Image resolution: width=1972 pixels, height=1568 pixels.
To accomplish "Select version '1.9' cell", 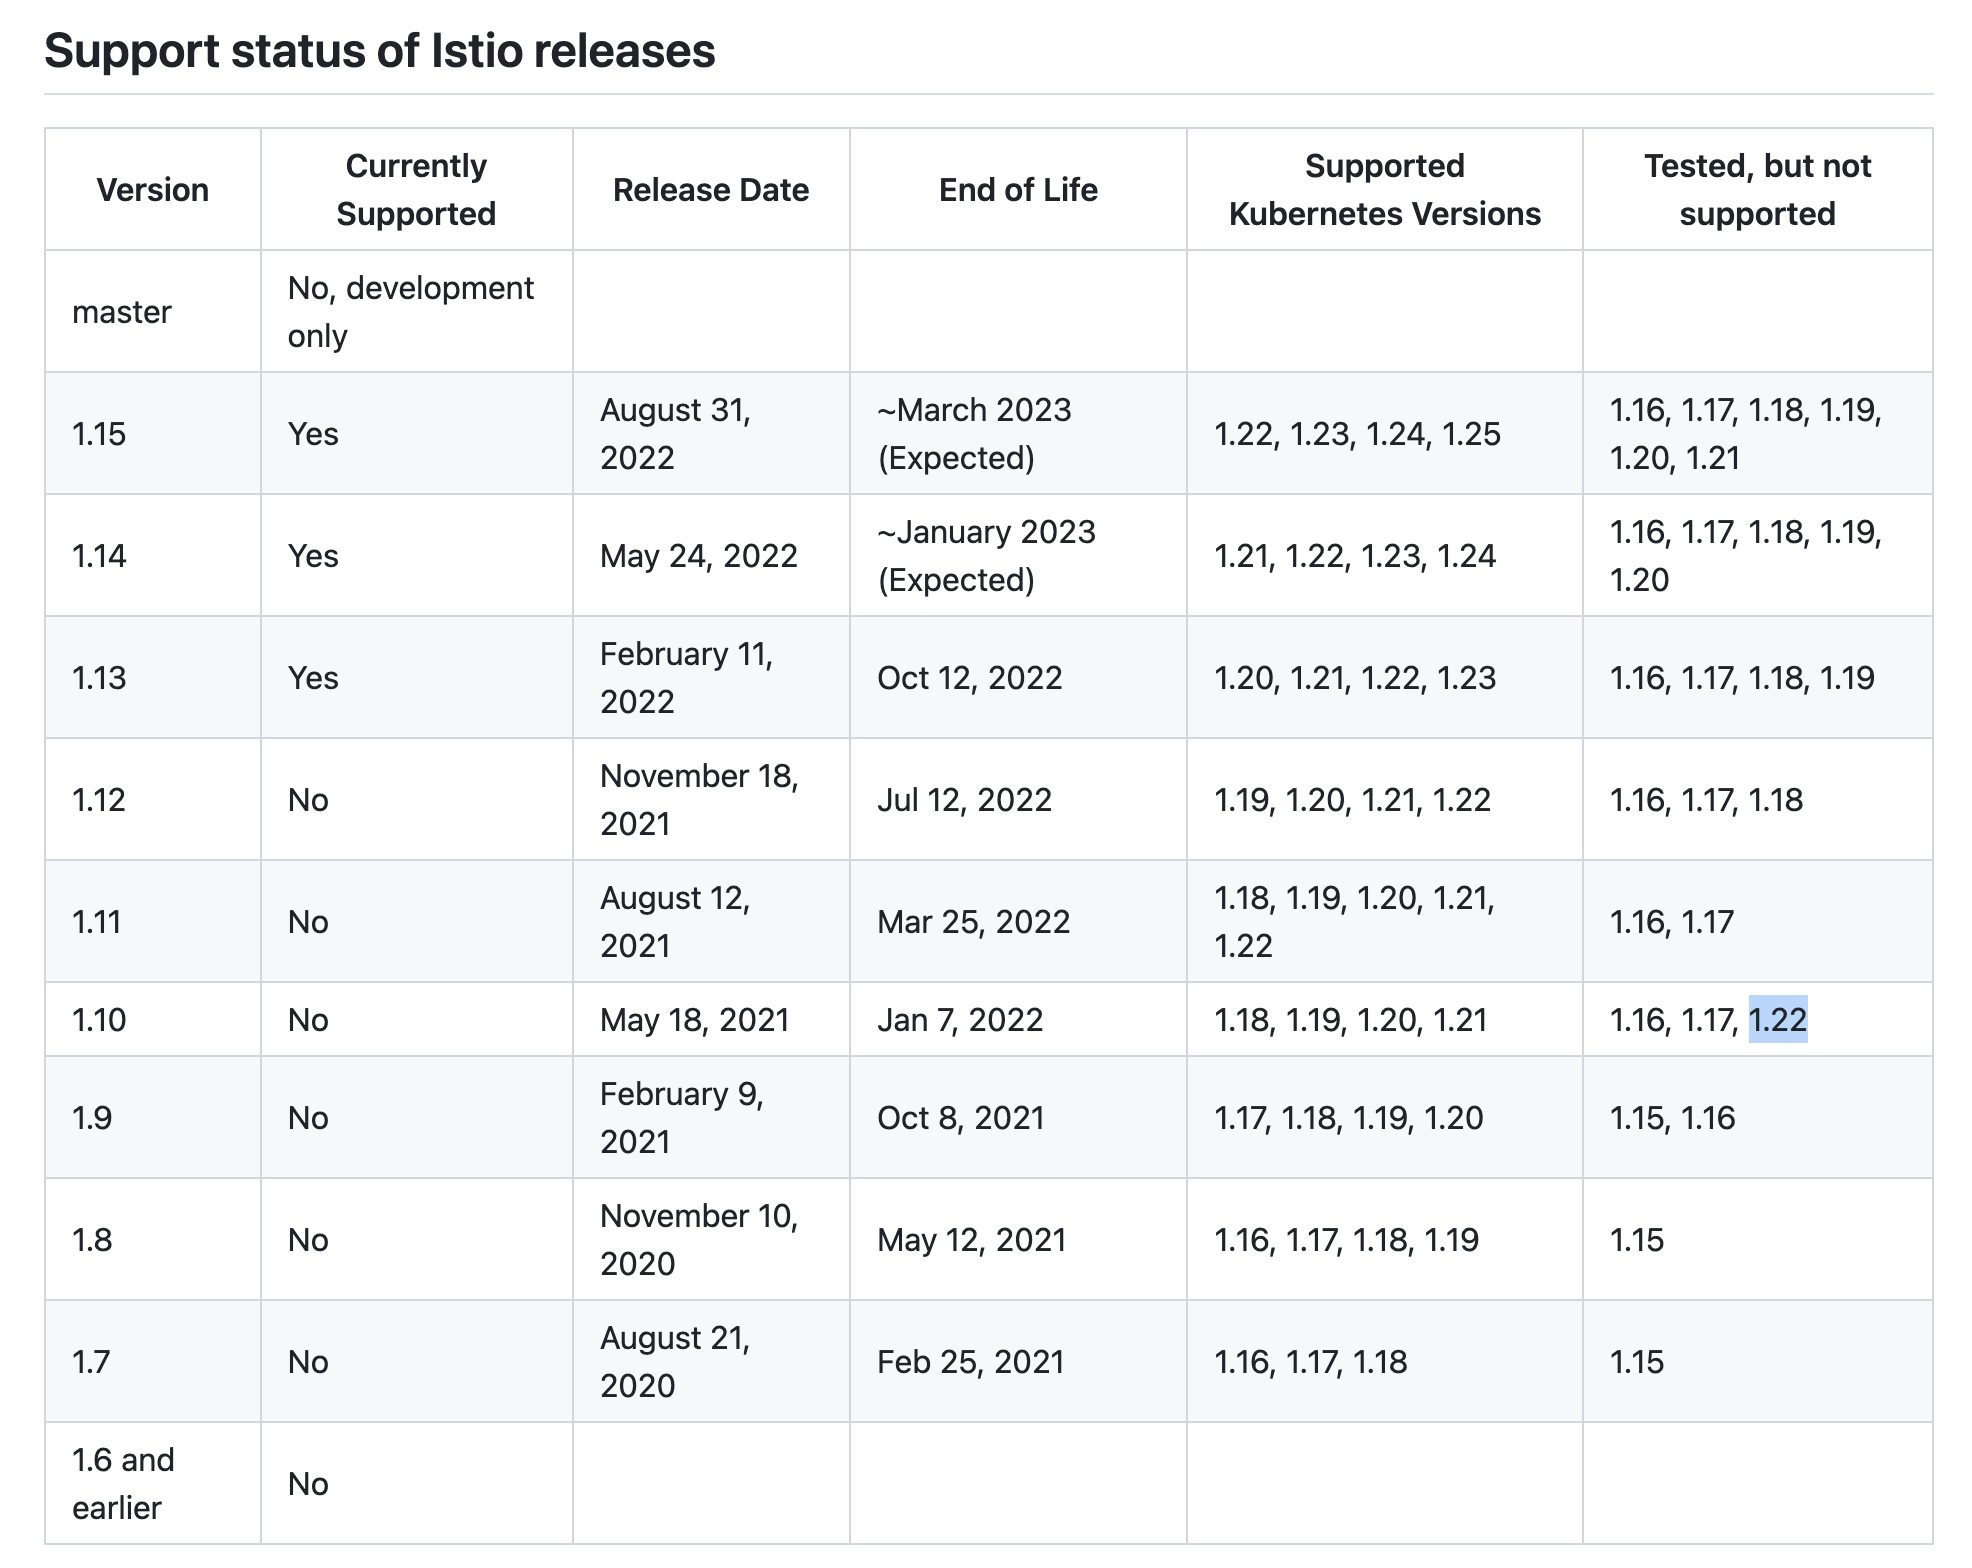I will [153, 1117].
